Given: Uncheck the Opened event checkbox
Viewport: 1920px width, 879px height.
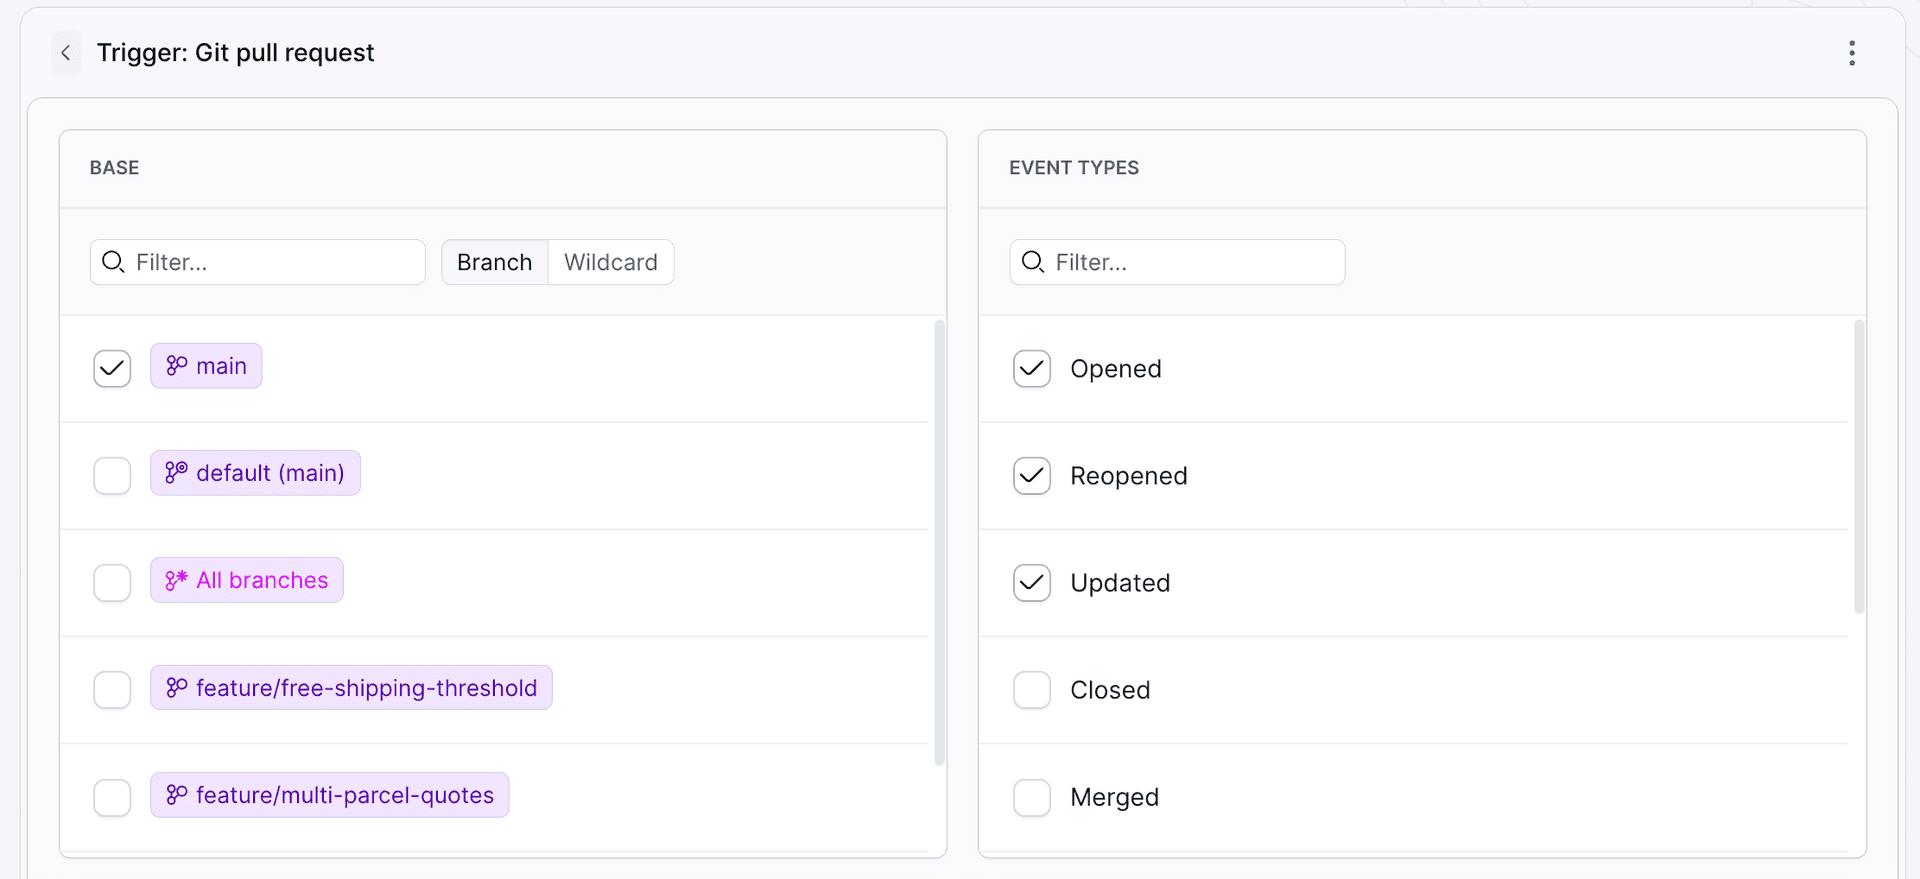Looking at the screenshot, I should (x=1032, y=368).
